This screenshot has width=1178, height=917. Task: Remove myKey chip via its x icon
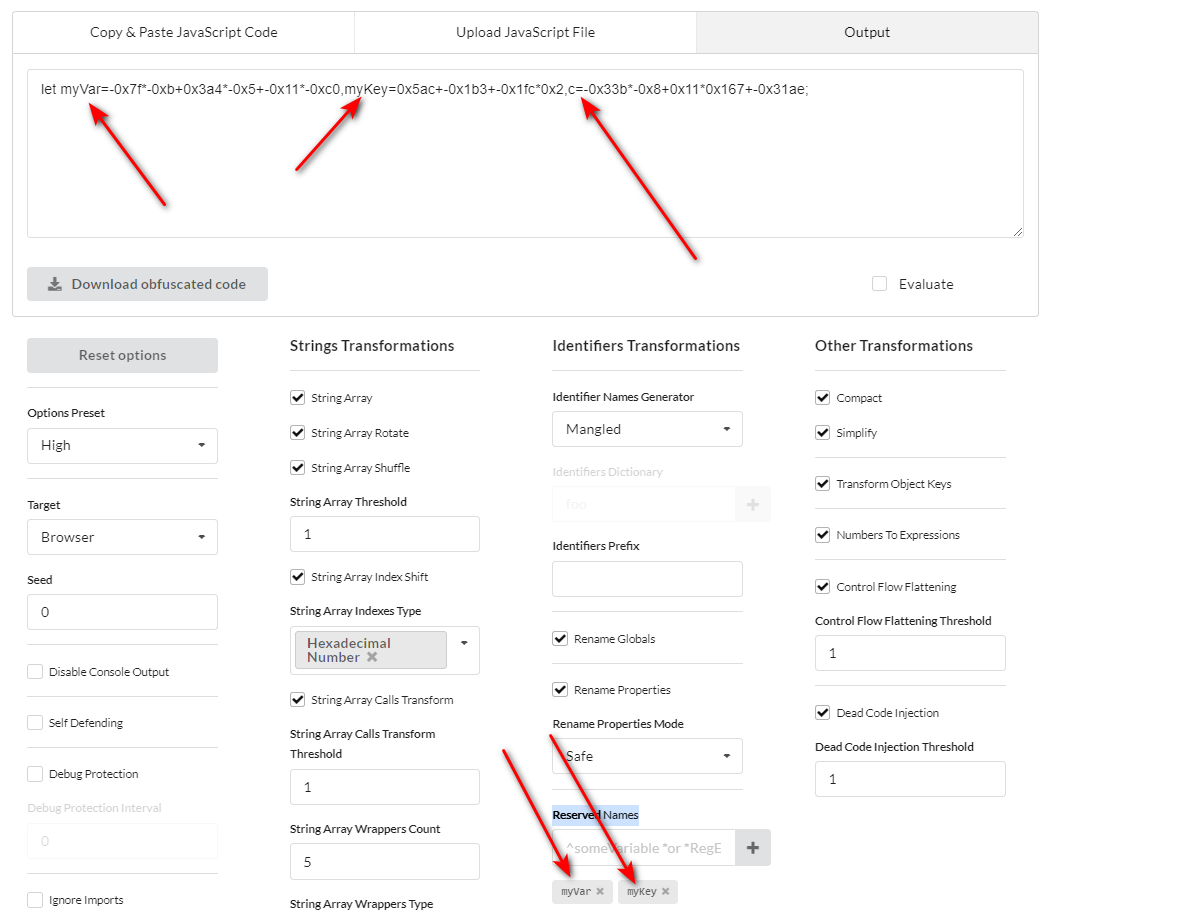pyautogui.click(x=665, y=891)
